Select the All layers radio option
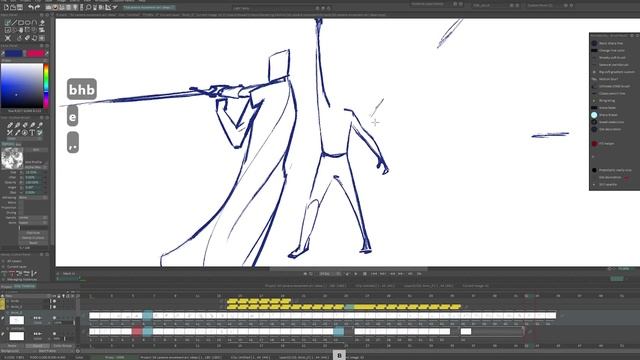This screenshot has width=640, height=360. tap(4, 261)
